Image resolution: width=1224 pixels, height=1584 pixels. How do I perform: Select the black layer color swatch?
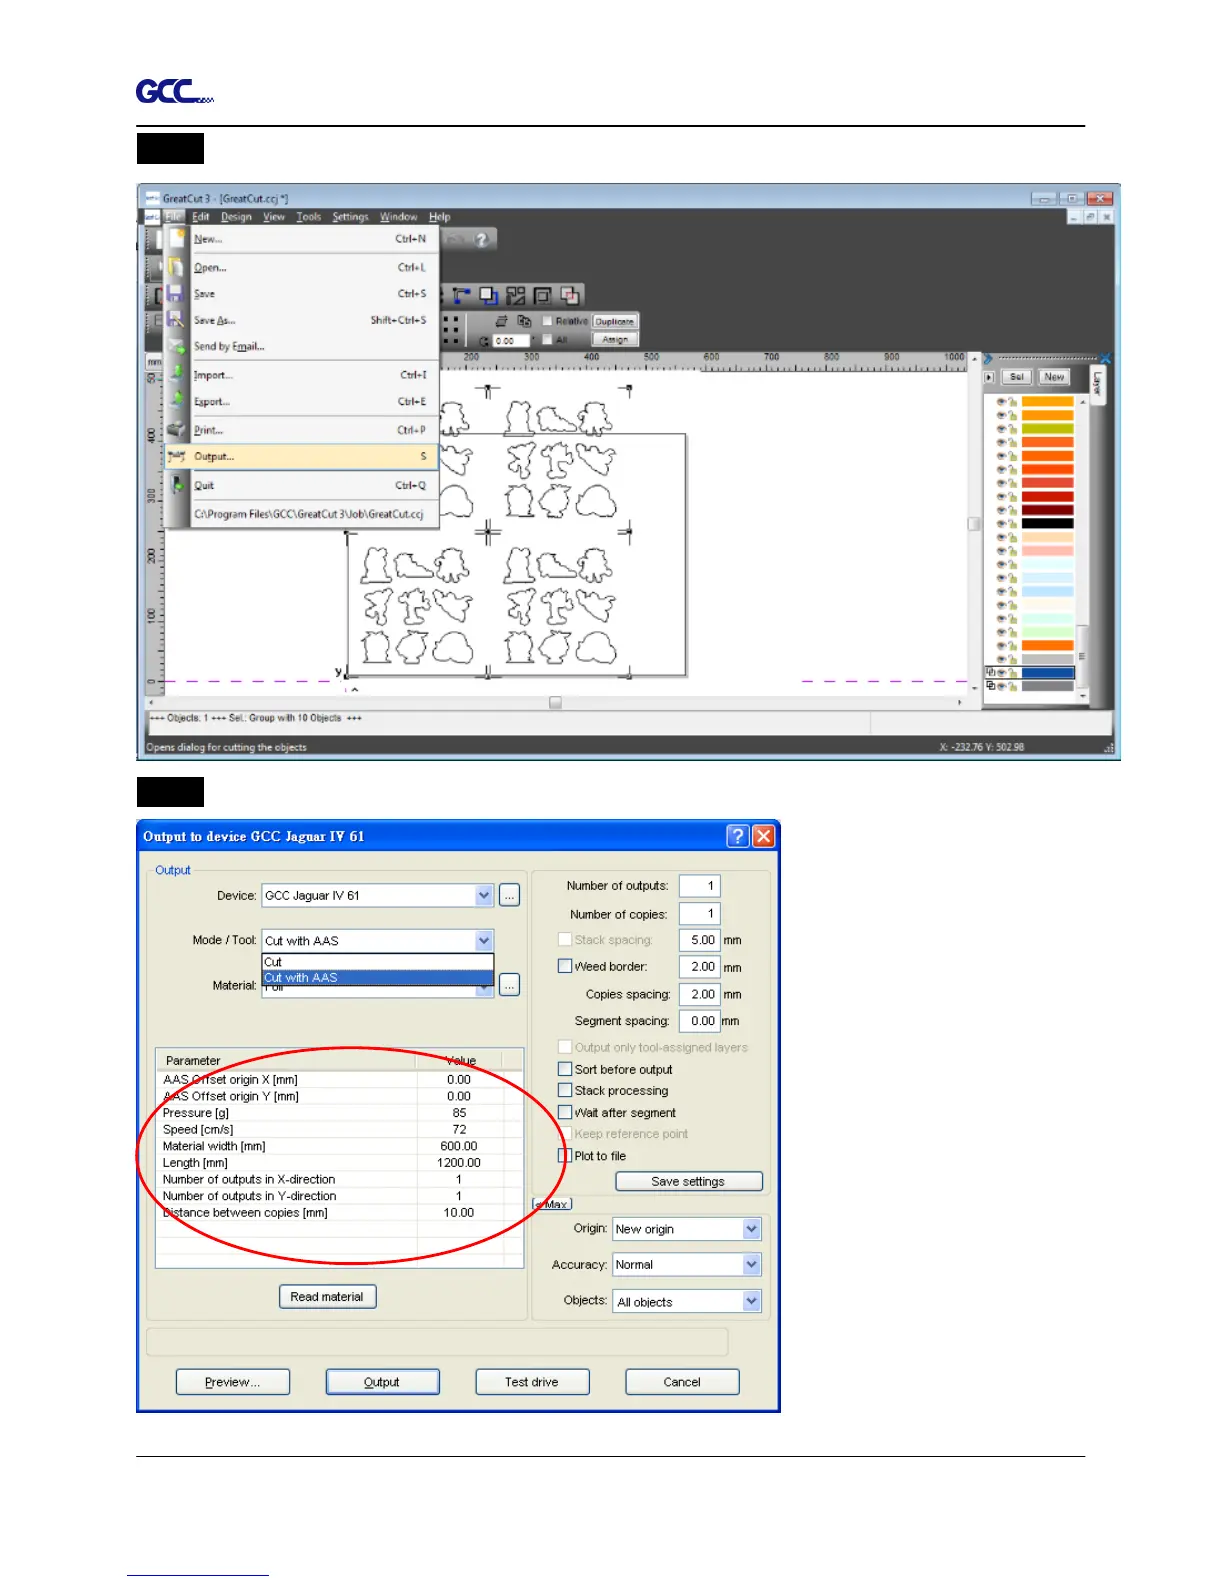(1047, 524)
